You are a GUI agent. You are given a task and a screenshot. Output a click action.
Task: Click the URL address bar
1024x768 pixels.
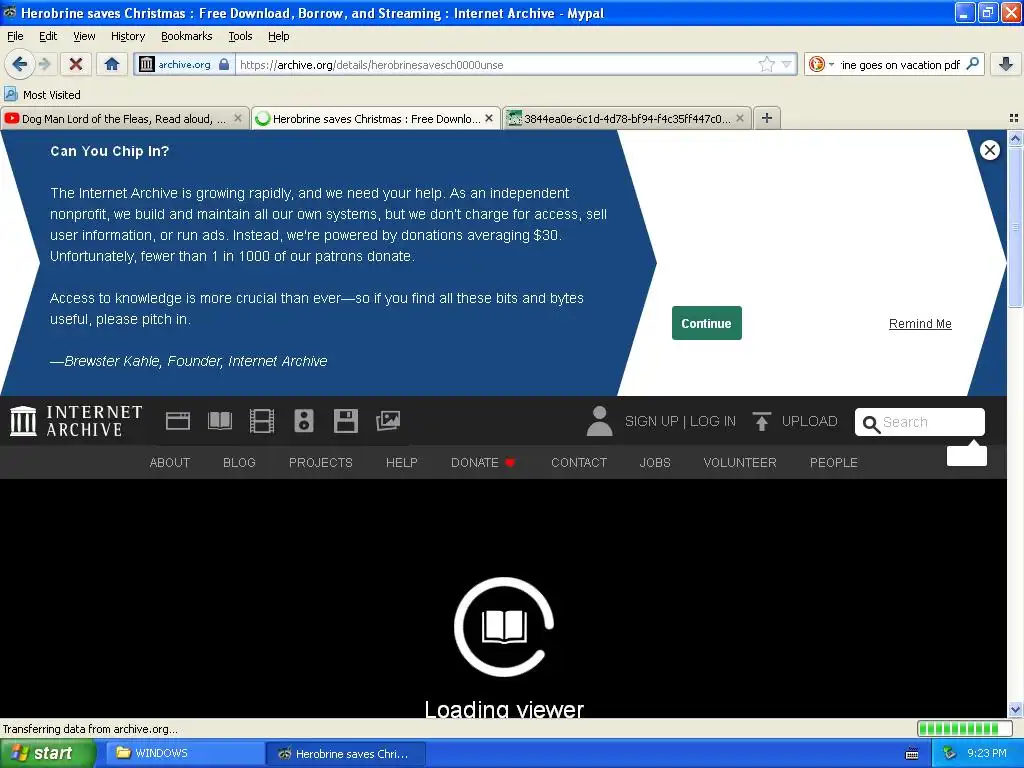coord(496,65)
